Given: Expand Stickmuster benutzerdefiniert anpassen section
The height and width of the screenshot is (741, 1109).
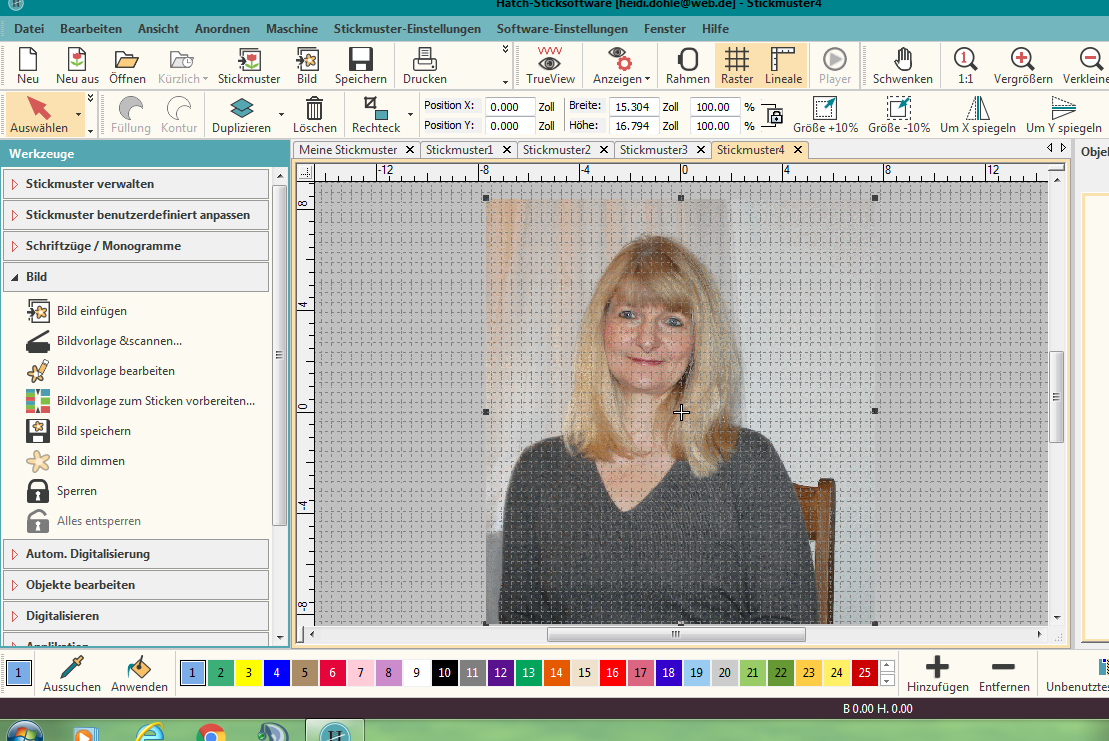Looking at the screenshot, I should coord(136,215).
